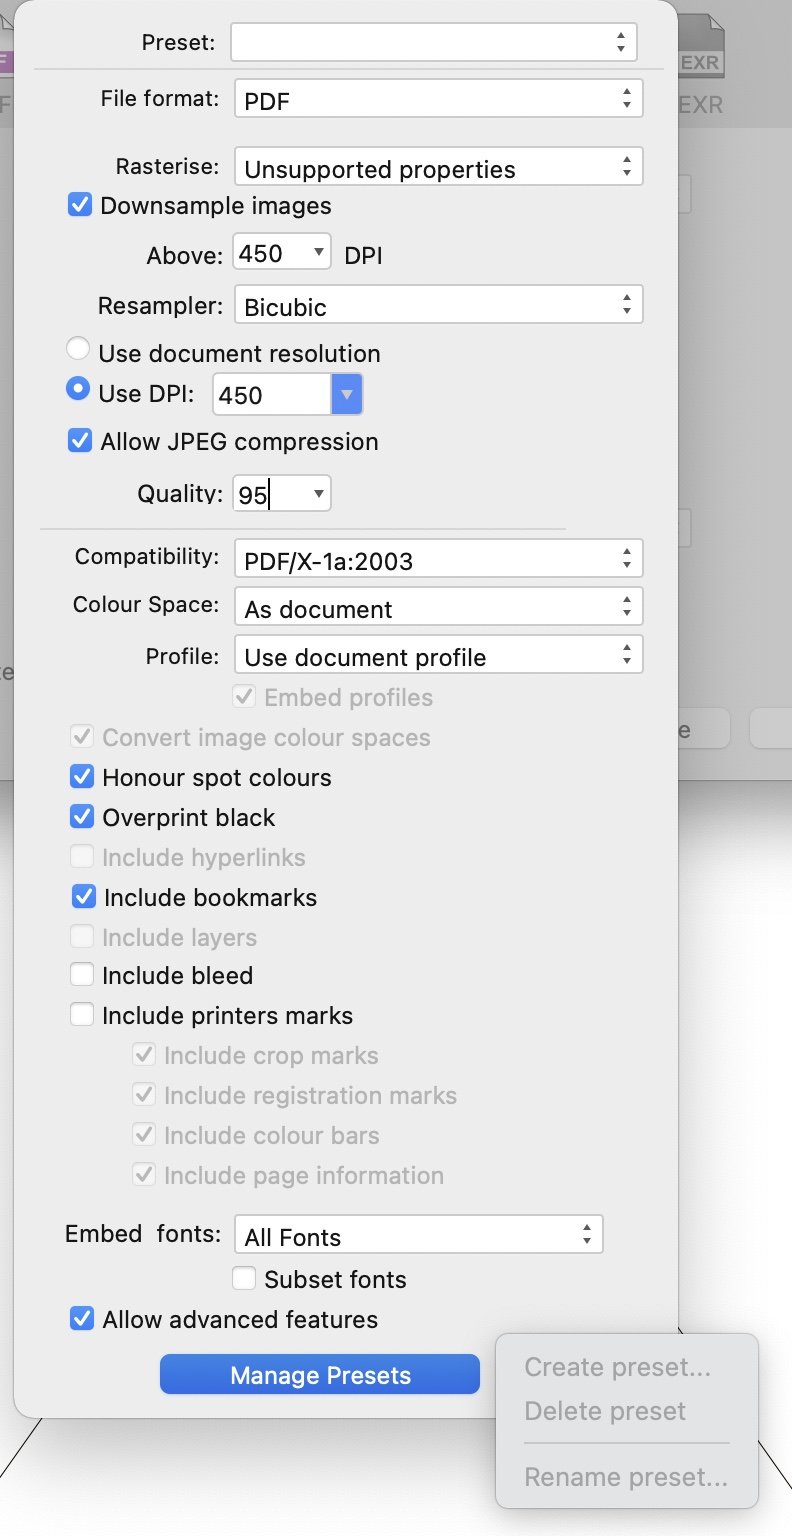Disable Allow JPEG compression
This screenshot has width=792, height=1536.
80,441
